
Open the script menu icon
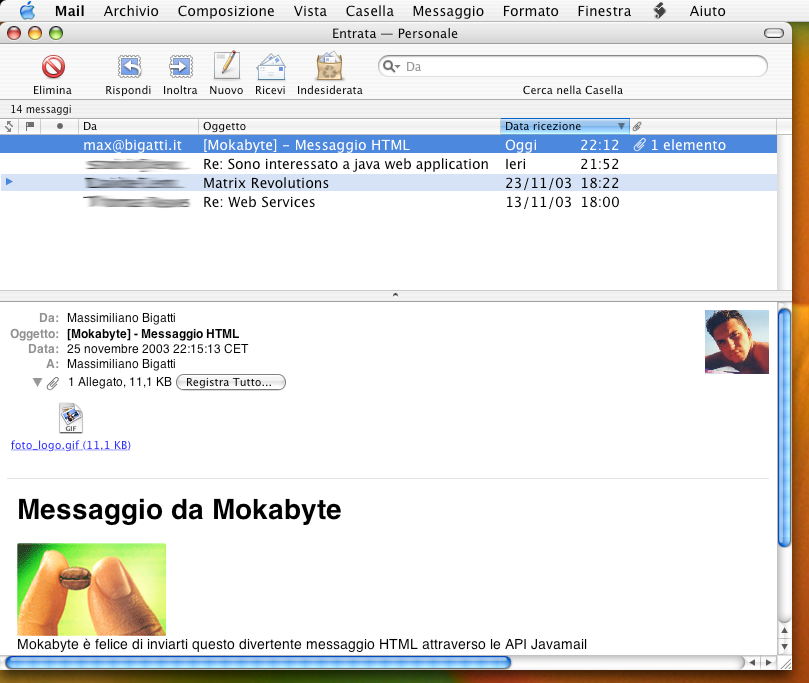659,10
